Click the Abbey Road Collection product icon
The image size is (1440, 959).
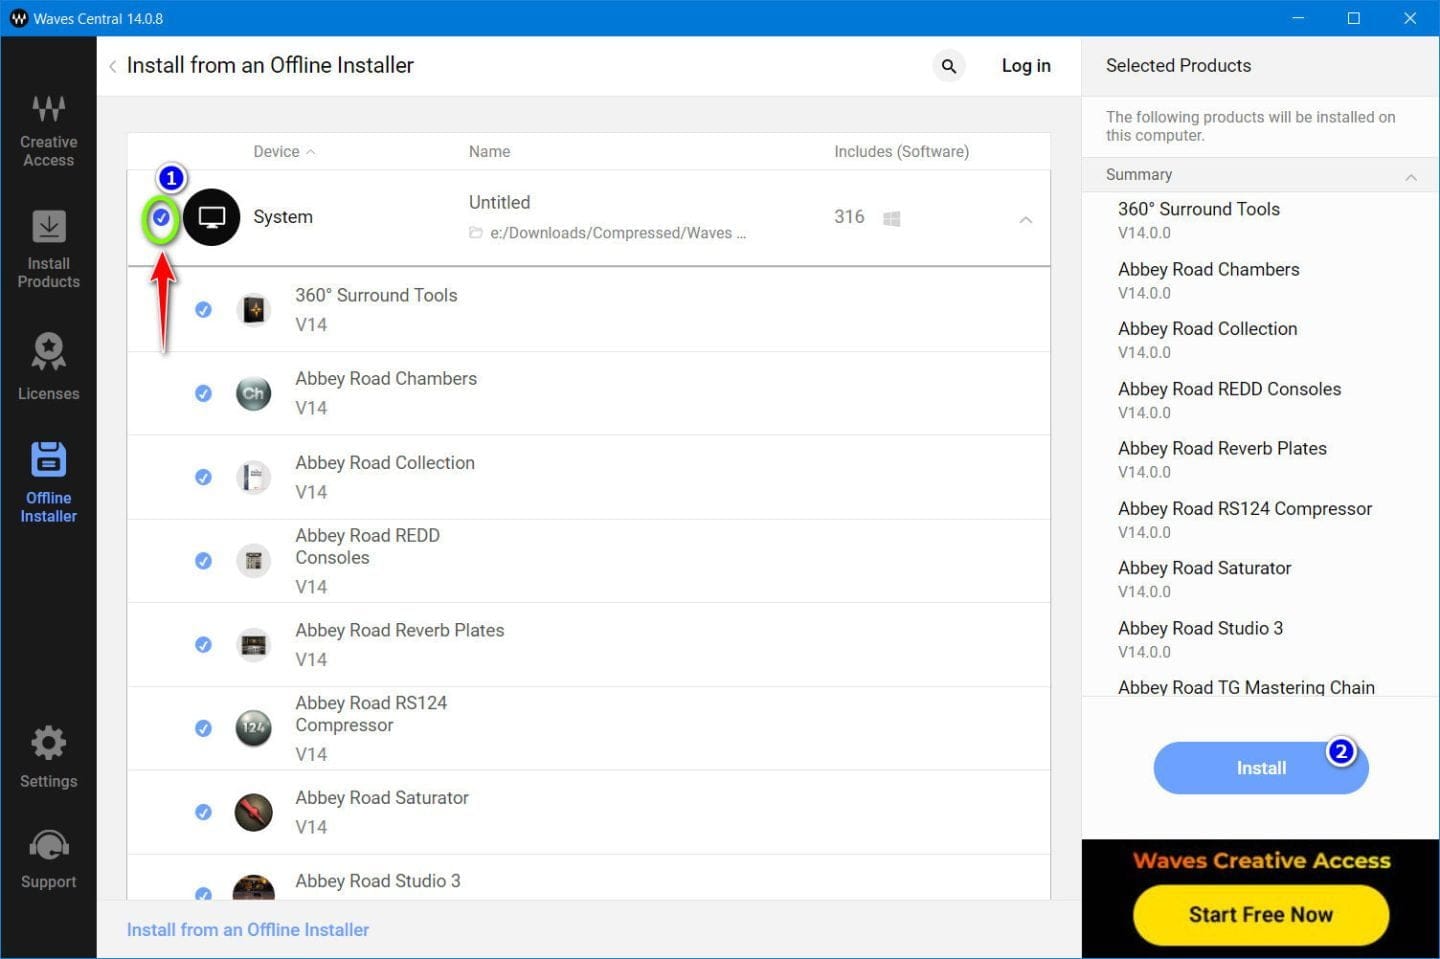(x=254, y=477)
